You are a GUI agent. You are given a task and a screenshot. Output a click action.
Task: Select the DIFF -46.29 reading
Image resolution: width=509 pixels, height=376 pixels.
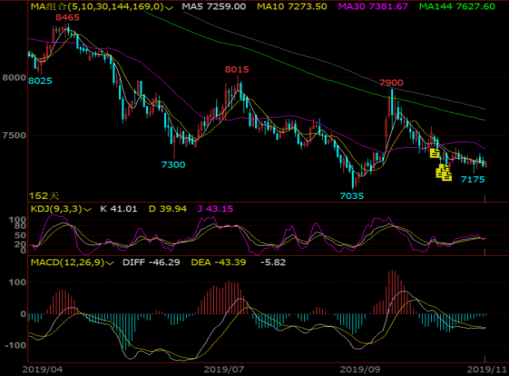tap(151, 262)
